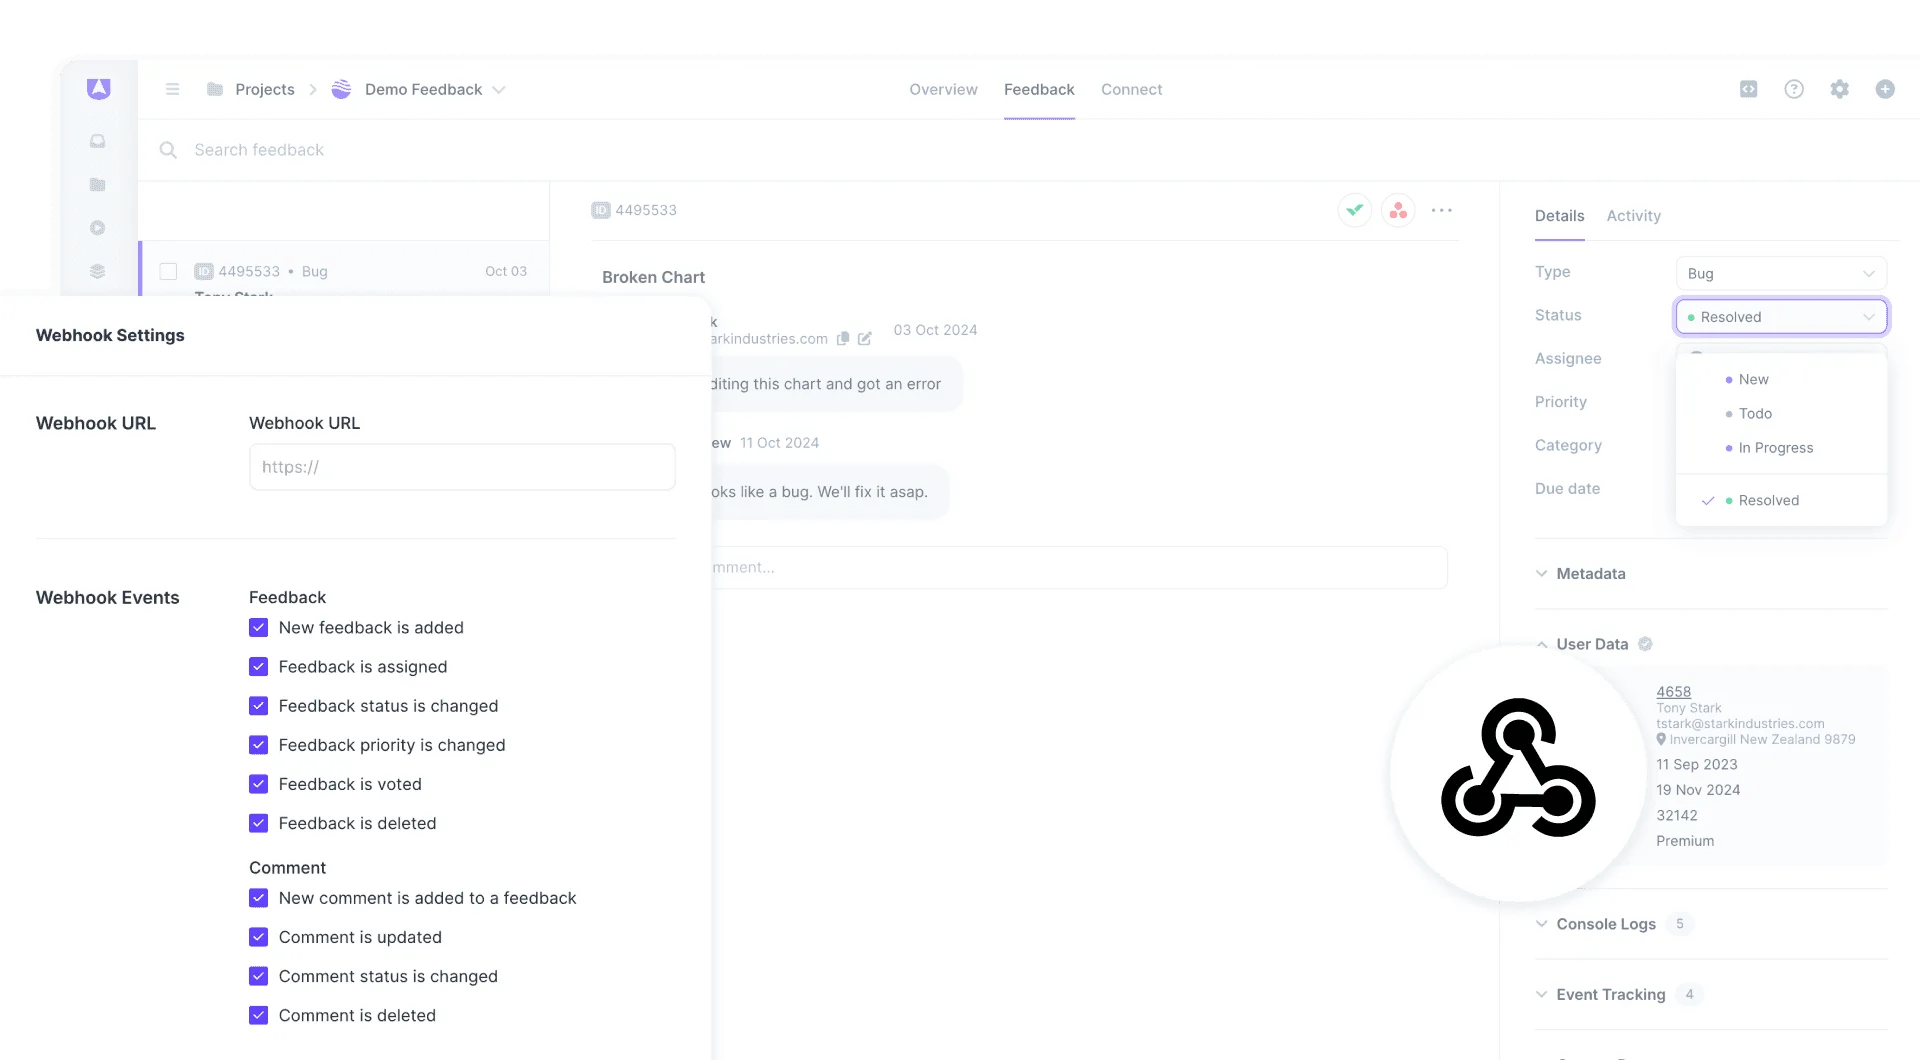The height and width of the screenshot is (1060, 1920).
Task: Send feedback to Asana via integration icon
Action: (x=1398, y=210)
